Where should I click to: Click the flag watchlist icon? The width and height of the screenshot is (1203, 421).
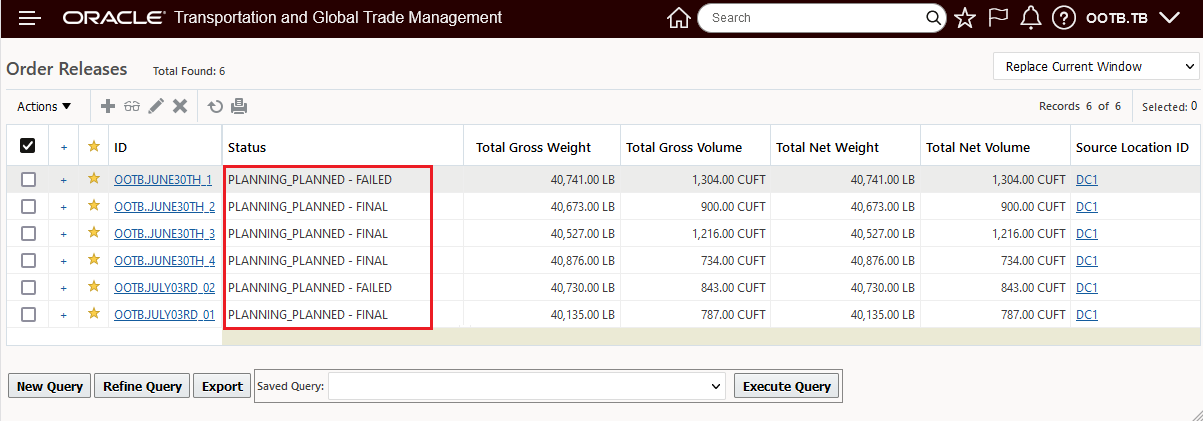pos(998,18)
